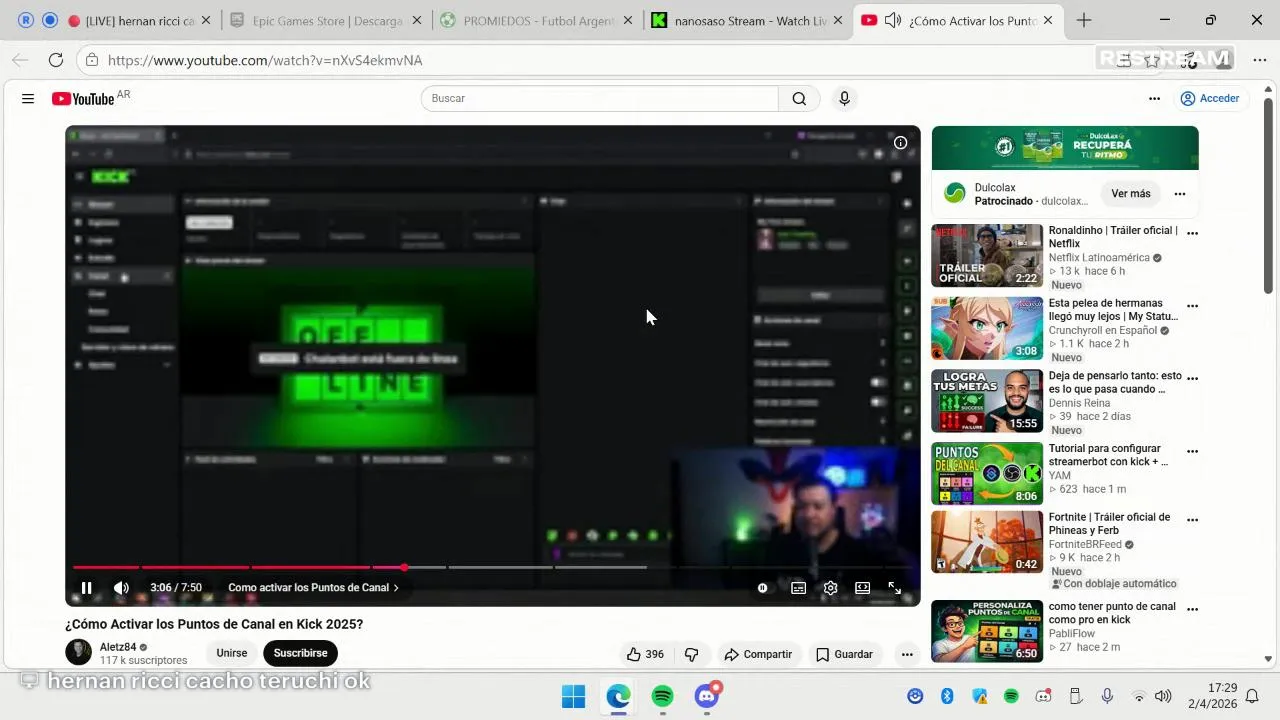The image size is (1280, 720).
Task: Save the video with Guardar
Action: coord(845,654)
